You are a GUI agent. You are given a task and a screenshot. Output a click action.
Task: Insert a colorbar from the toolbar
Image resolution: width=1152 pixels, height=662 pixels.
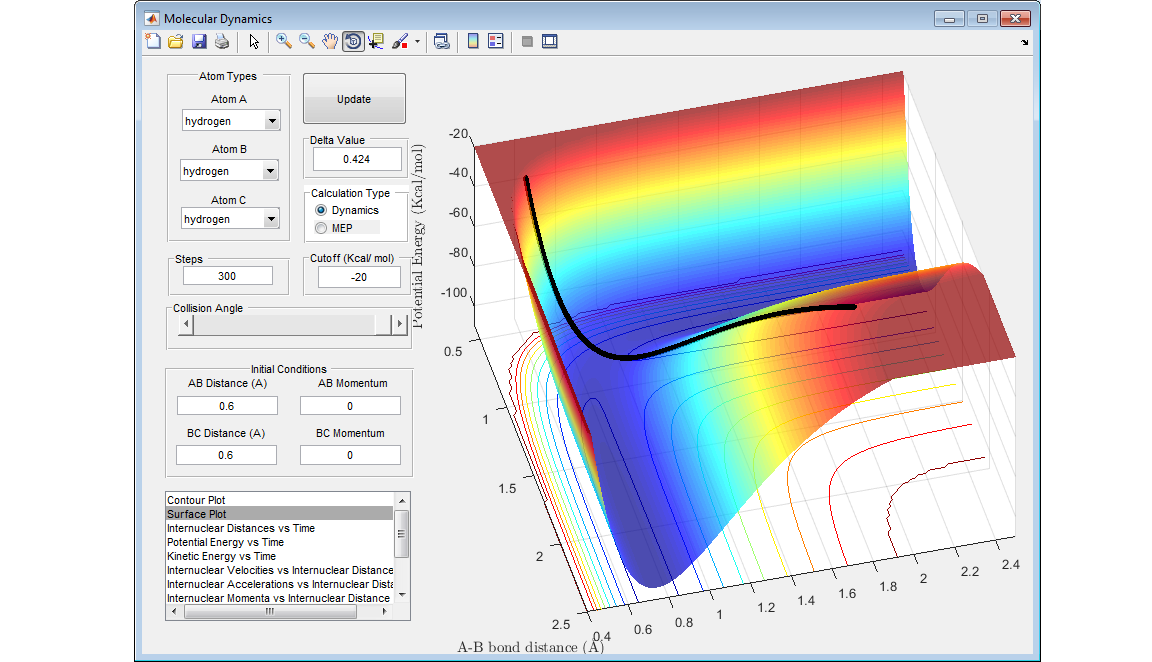click(473, 41)
